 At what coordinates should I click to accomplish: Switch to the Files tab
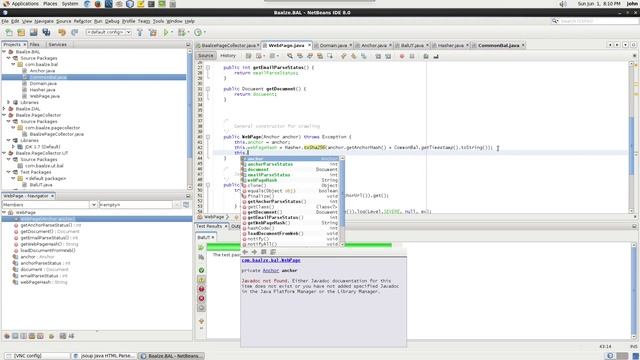coord(35,44)
